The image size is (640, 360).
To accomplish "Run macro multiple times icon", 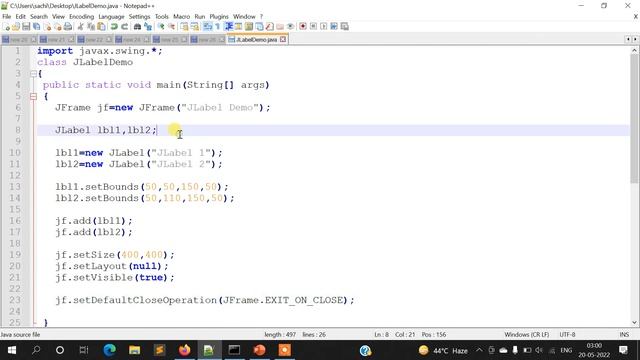I will [x=334, y=27].
